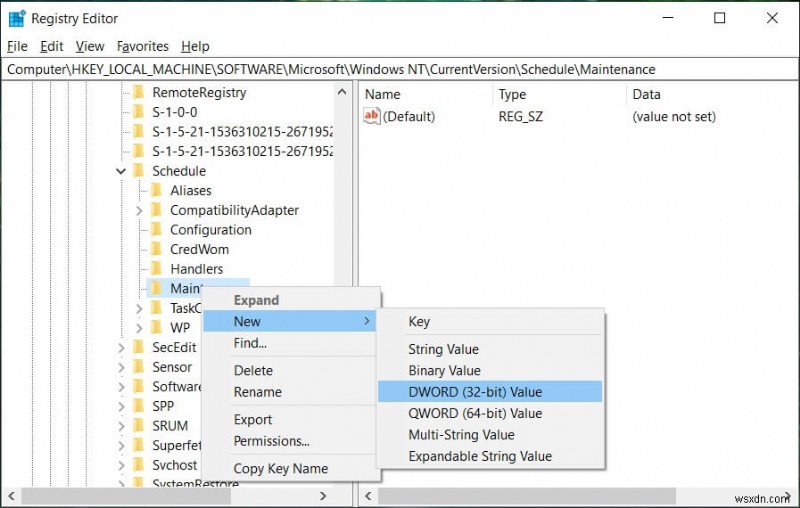Expand the CompatibilityAdapter key
Screen dimensions: 800x508
(x=139, y=210)
